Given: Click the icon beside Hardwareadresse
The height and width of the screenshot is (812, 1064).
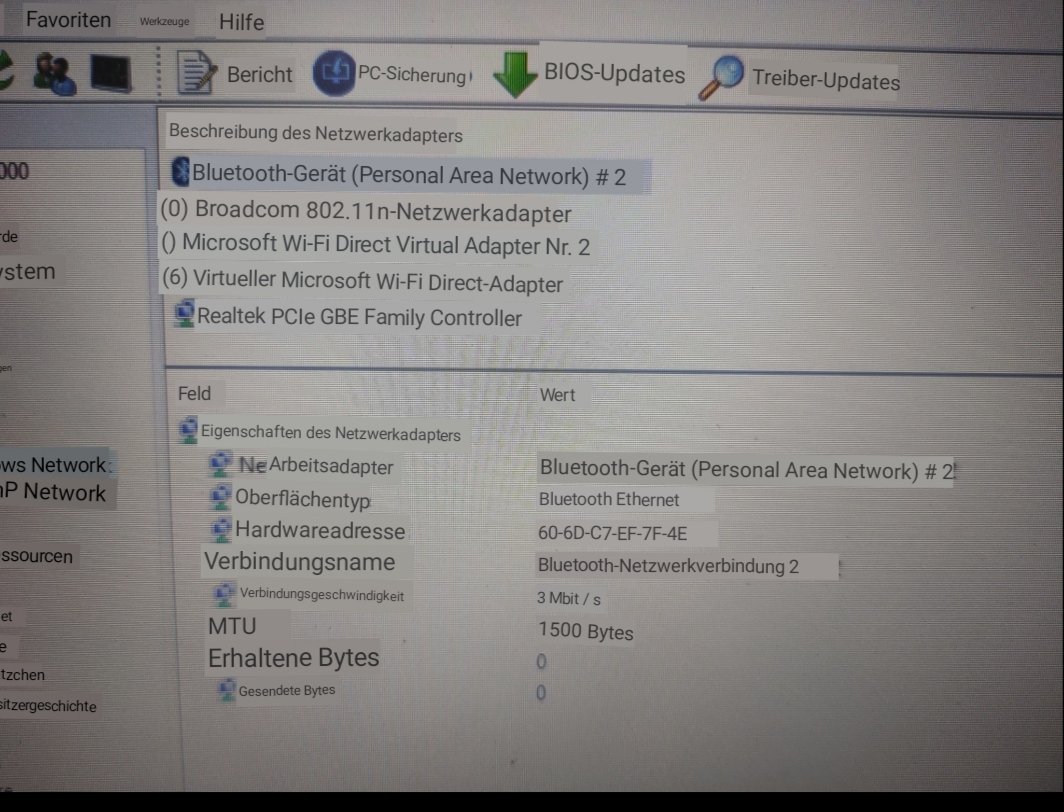Looking at the screenshot, I should click(221, 530).
